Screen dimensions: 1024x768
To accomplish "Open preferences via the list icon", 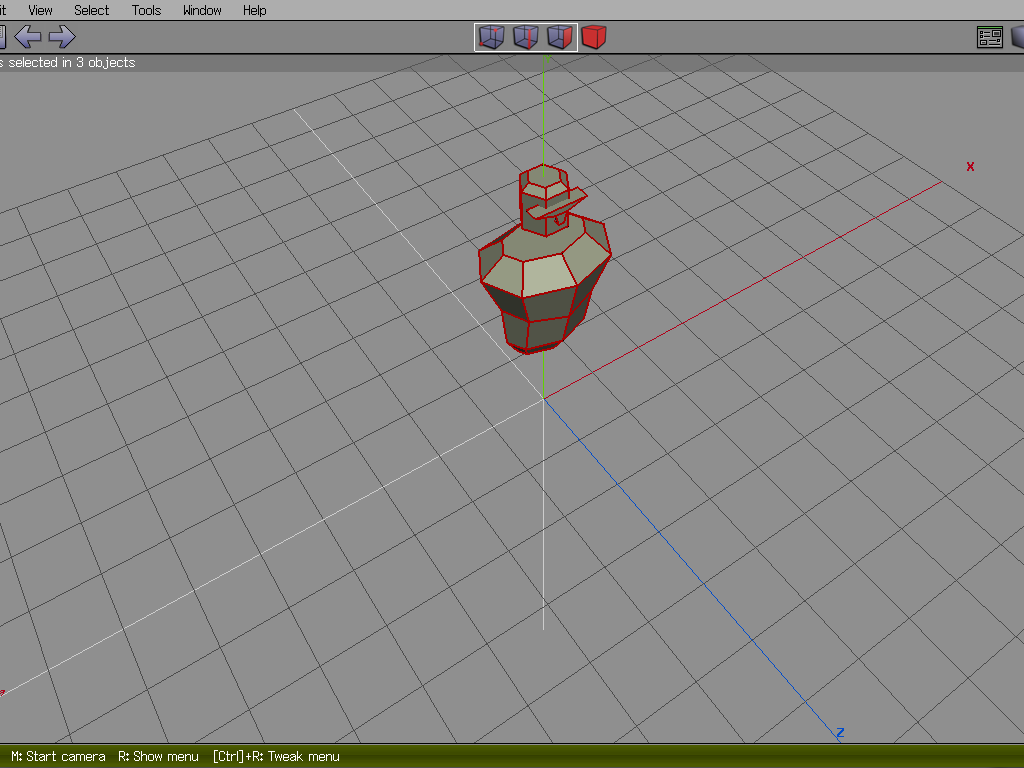I will click(990, 37).
